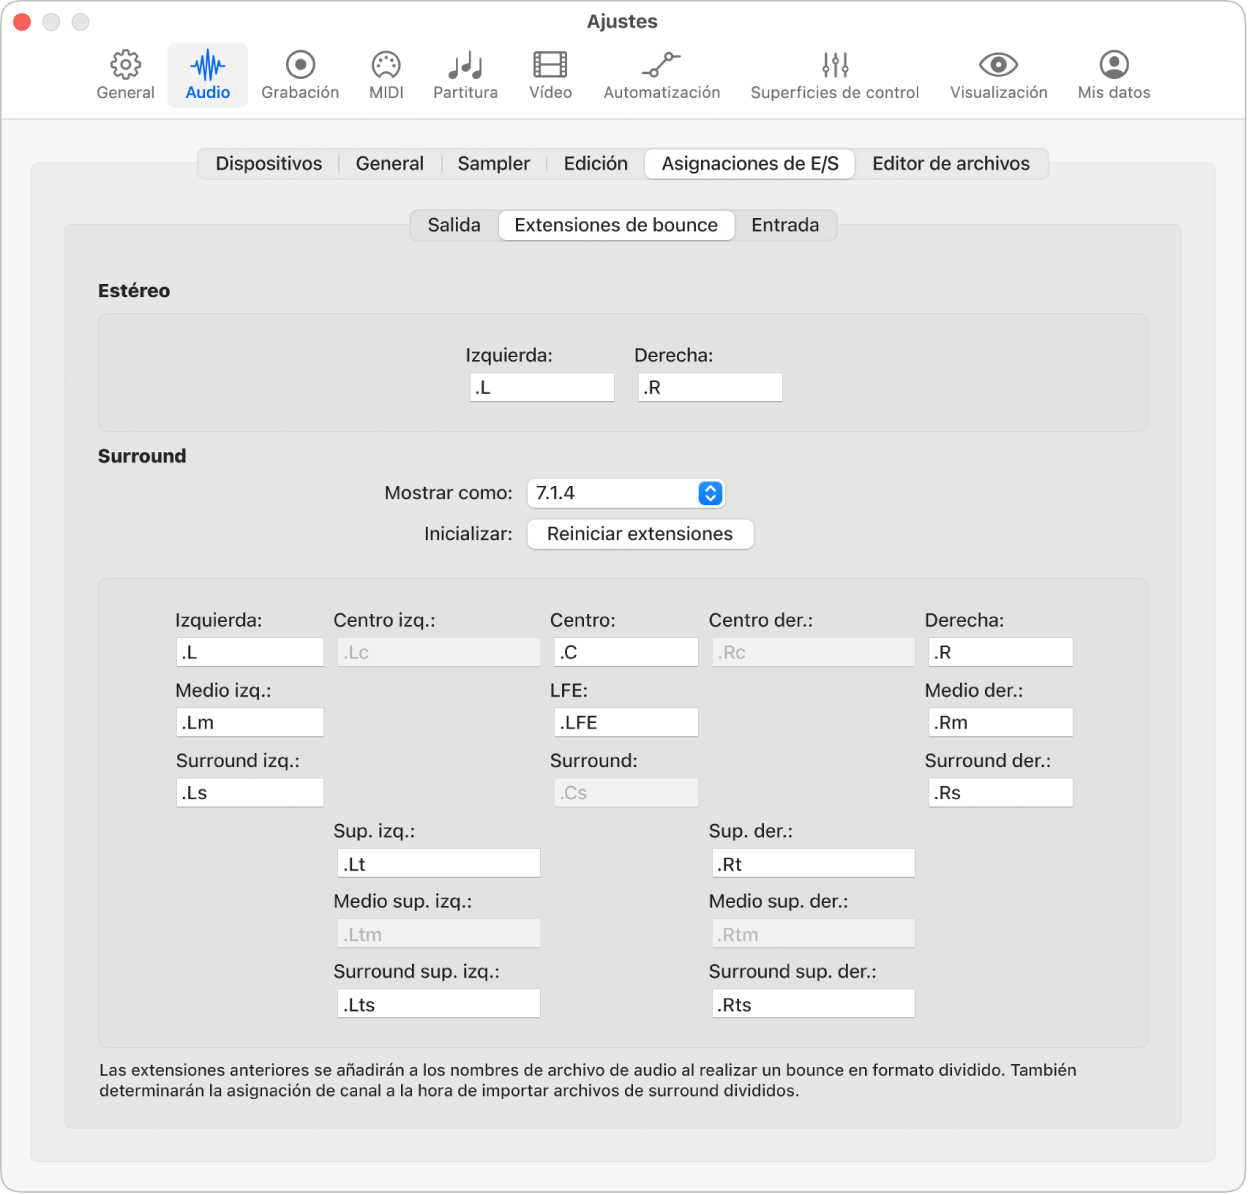The height and width of the screenshot is (1194, 1248).
Task: Click the Surround sup. der. .Rts field
Action: click(814, 1005)
